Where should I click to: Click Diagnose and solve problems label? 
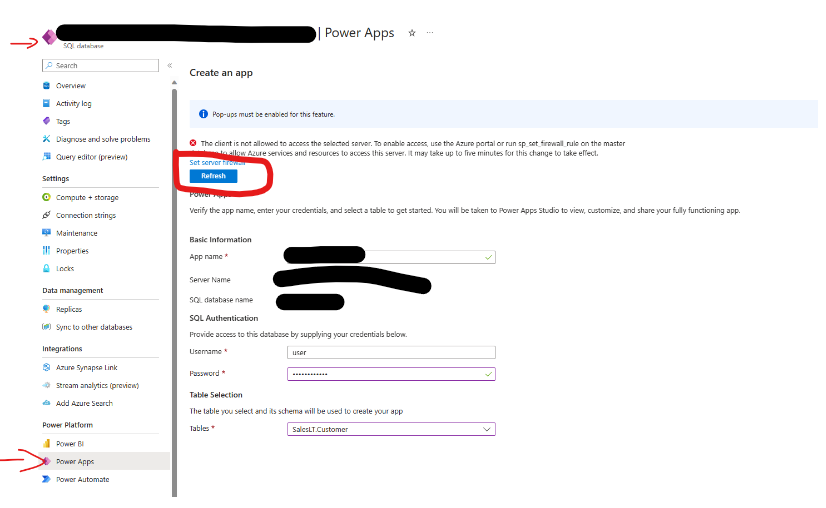(x=103, y=139)
